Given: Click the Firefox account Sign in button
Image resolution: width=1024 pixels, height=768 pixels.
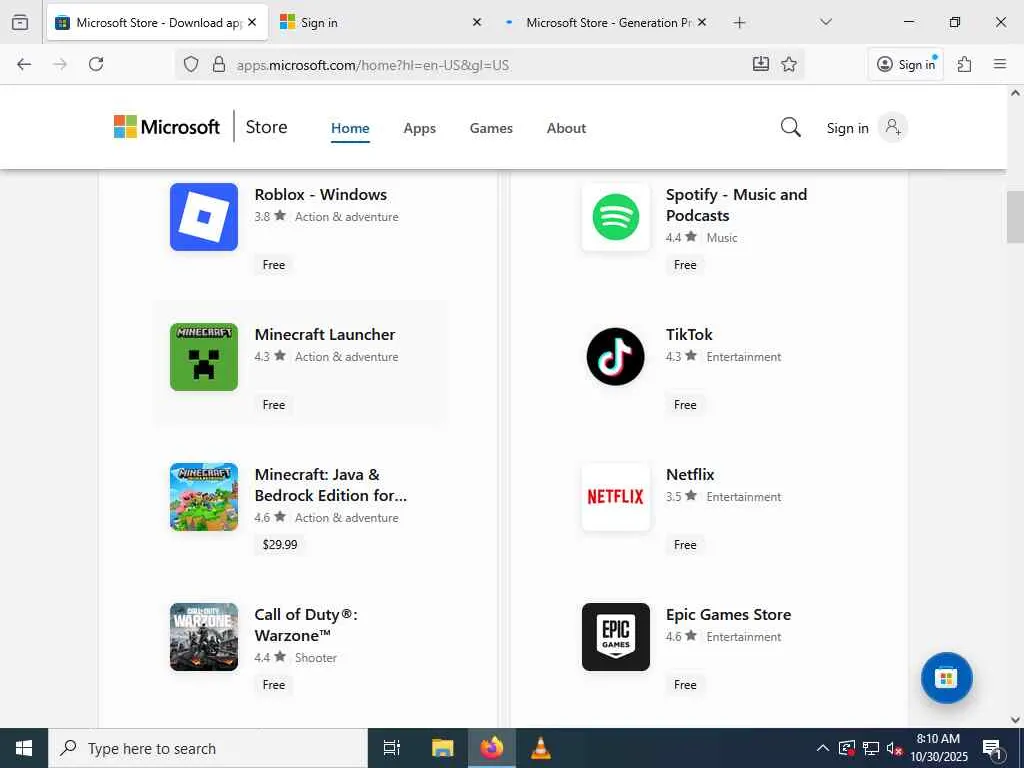Looking at the screenshot, I should coord(906,64).
